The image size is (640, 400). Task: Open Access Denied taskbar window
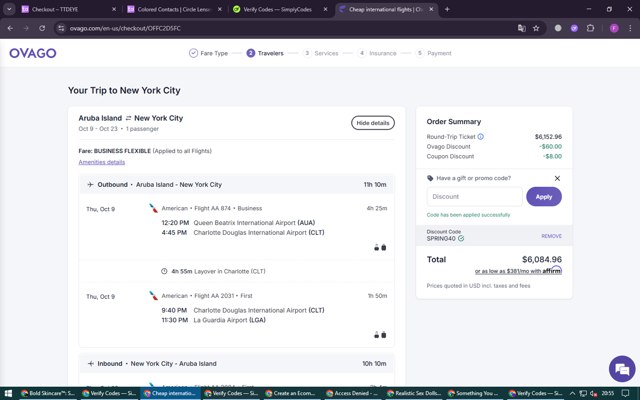click(x=352, y=393)
